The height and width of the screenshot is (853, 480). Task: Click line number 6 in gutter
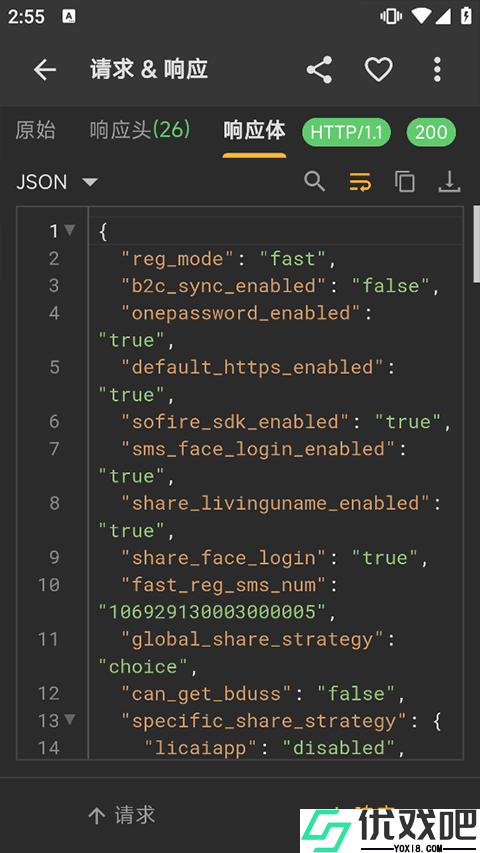coord(54,422)
